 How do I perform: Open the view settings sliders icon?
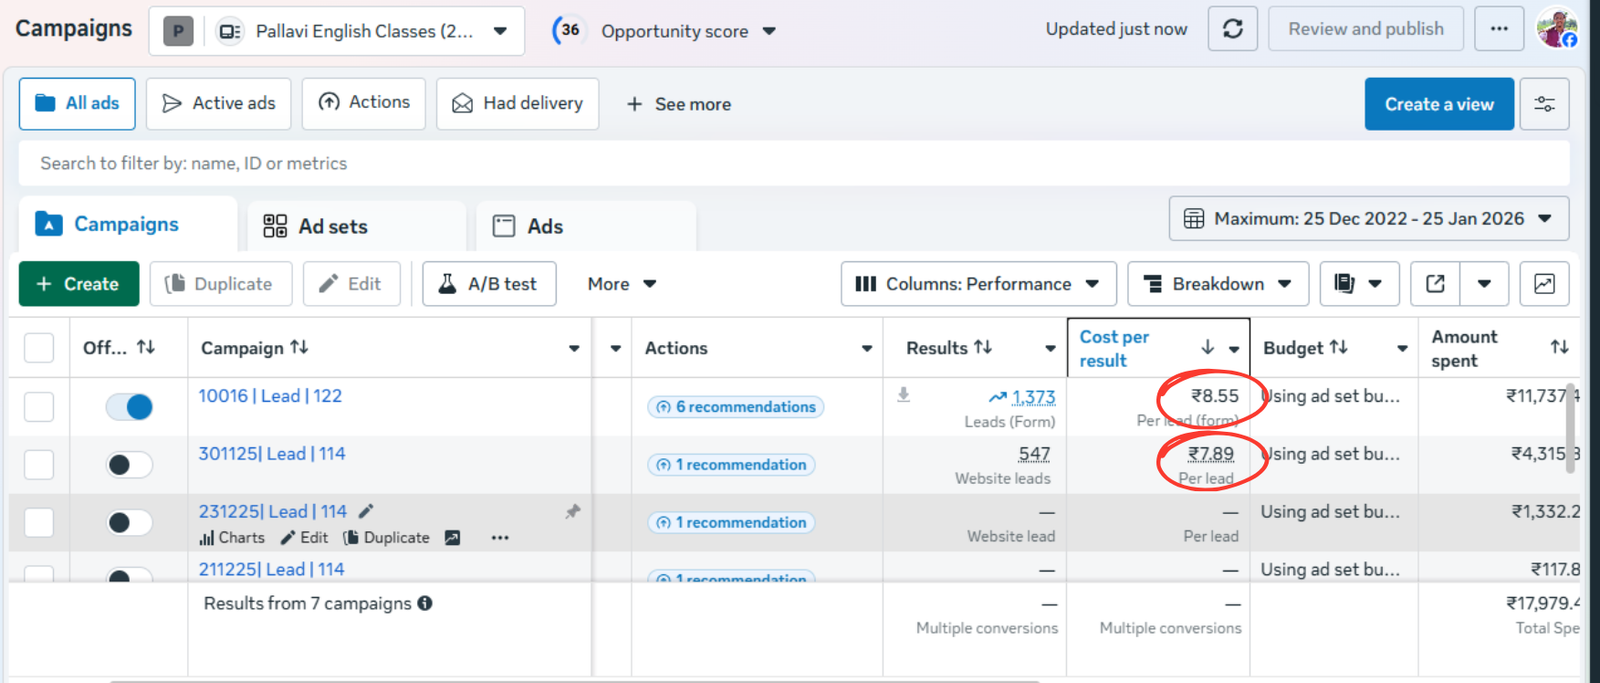click(1544, 104)
